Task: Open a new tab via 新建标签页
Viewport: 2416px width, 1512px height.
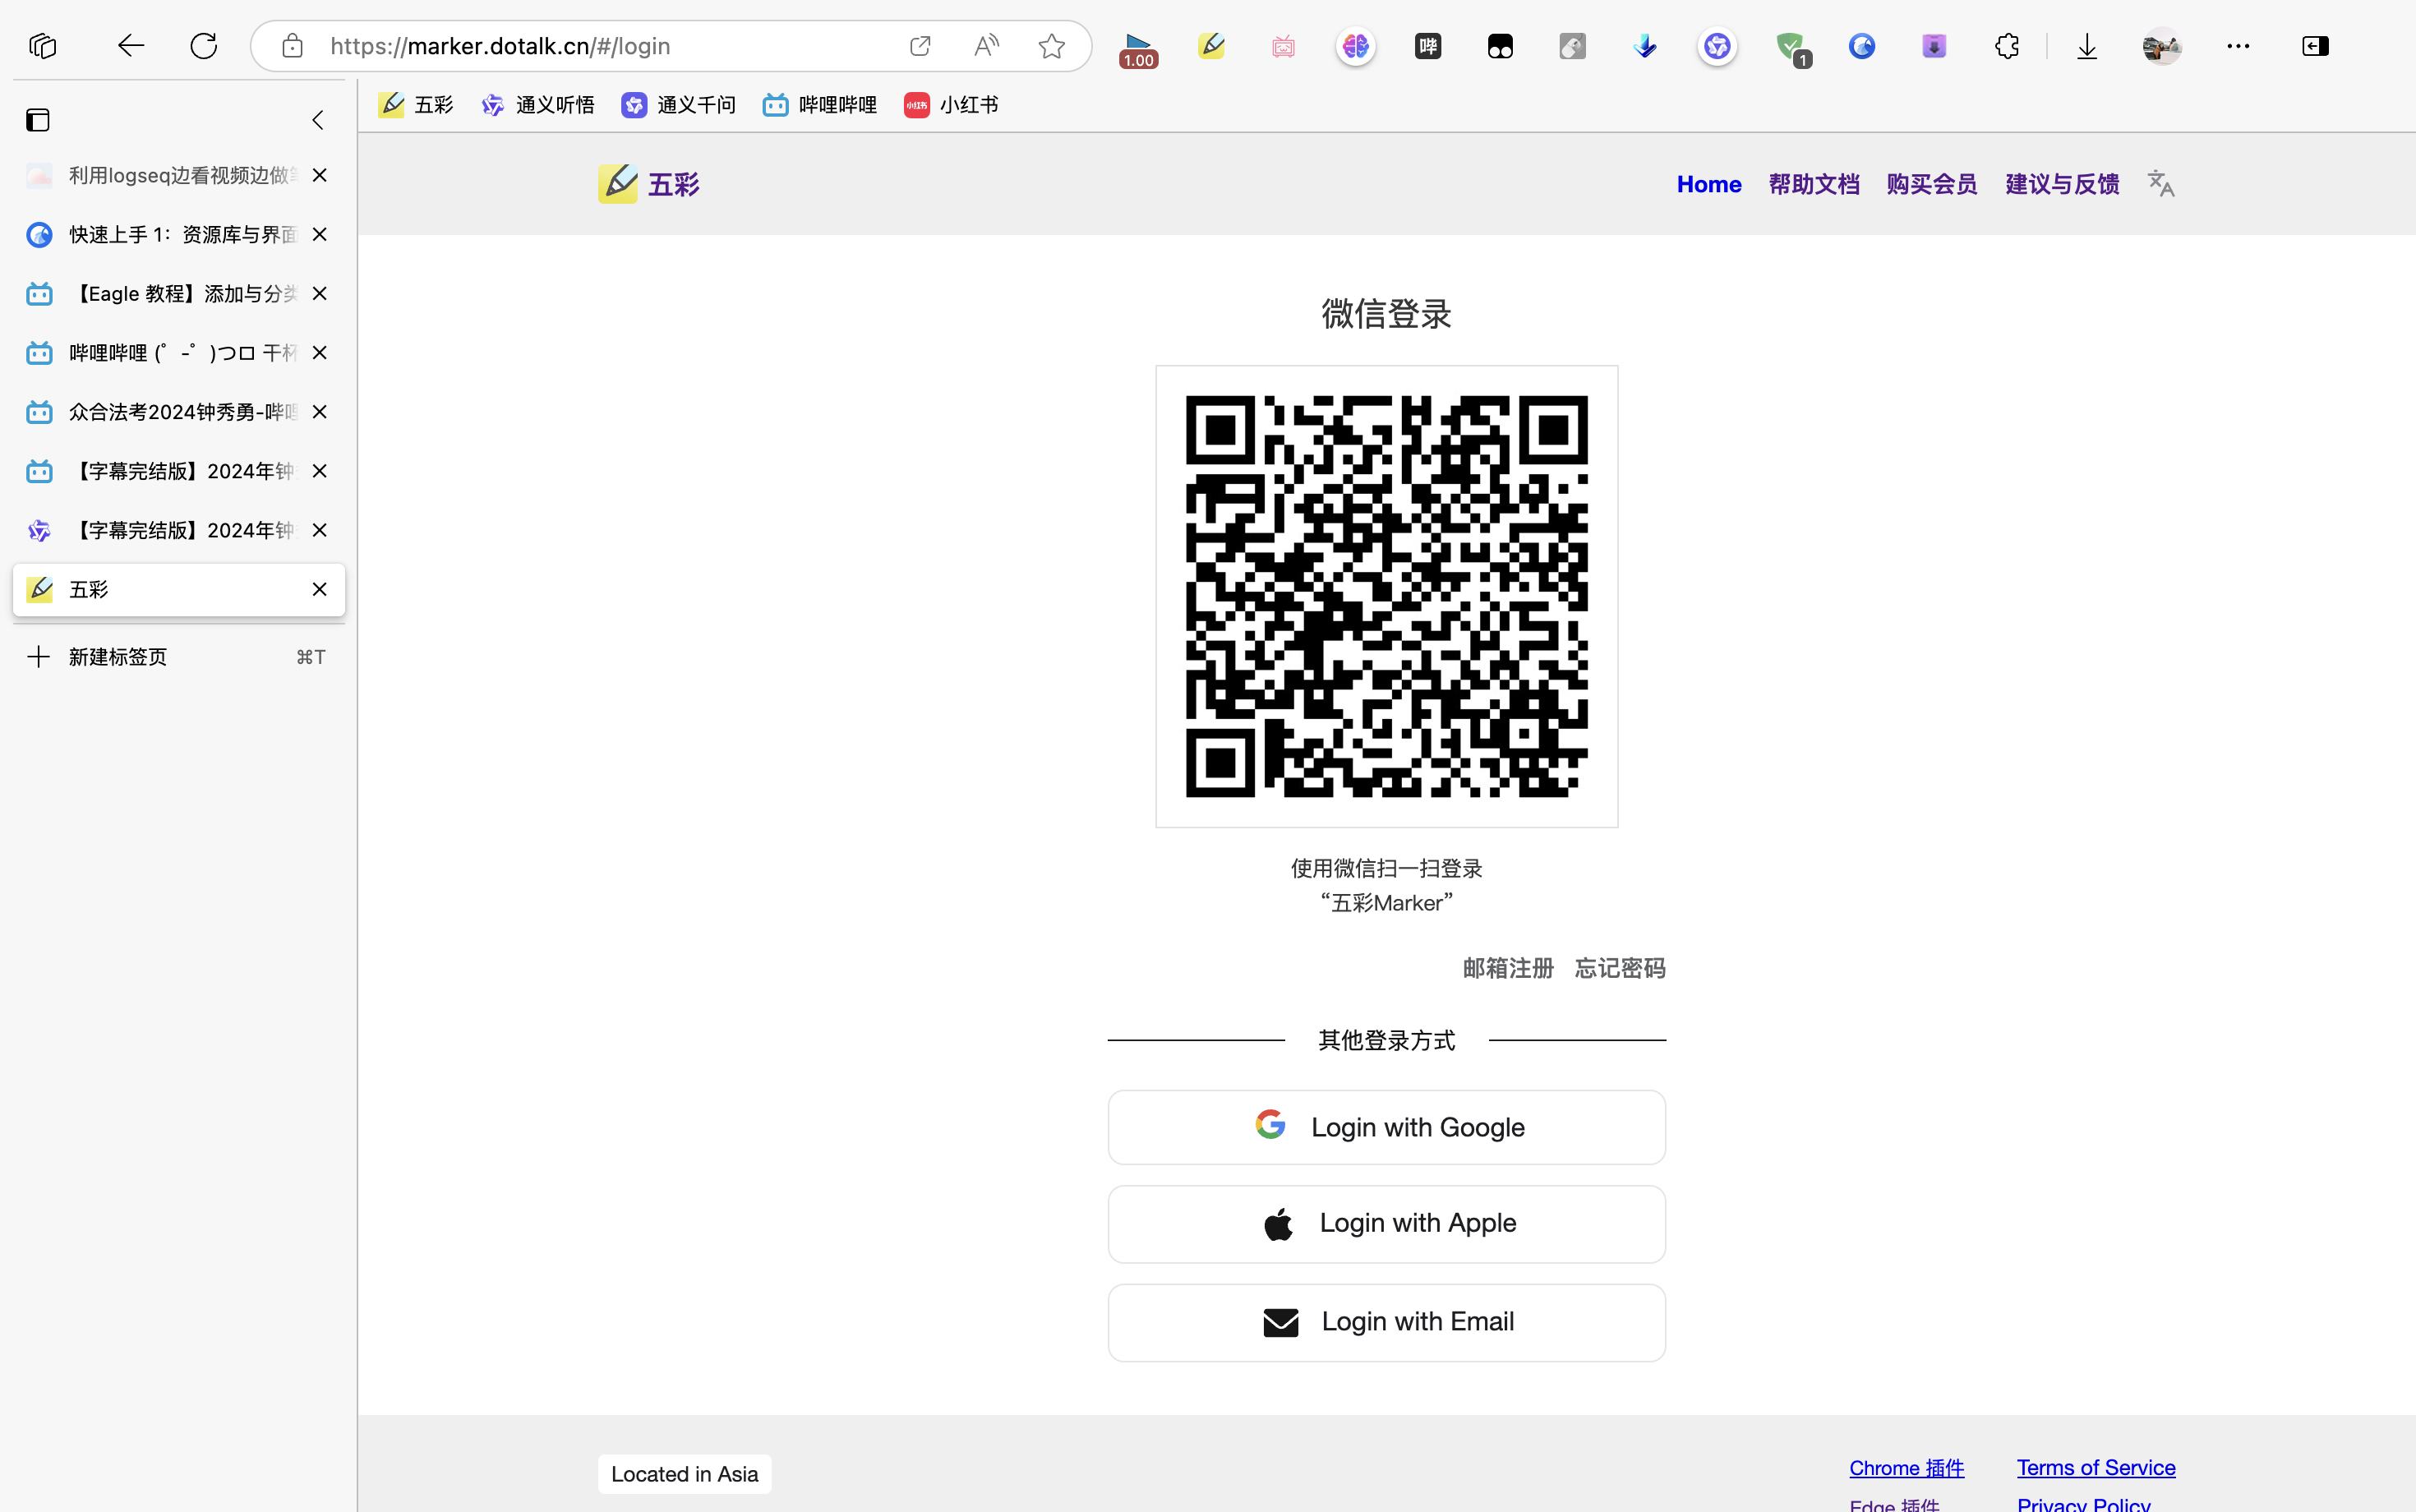Action: tap(178, 656)
